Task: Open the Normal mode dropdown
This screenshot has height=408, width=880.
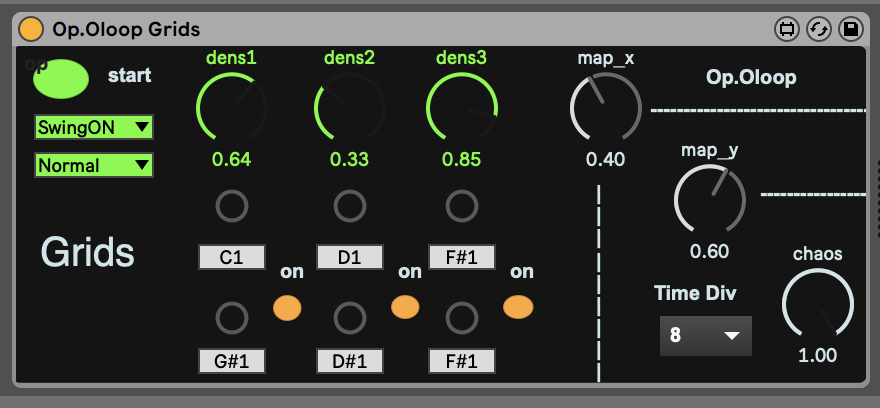Action: 93,165
